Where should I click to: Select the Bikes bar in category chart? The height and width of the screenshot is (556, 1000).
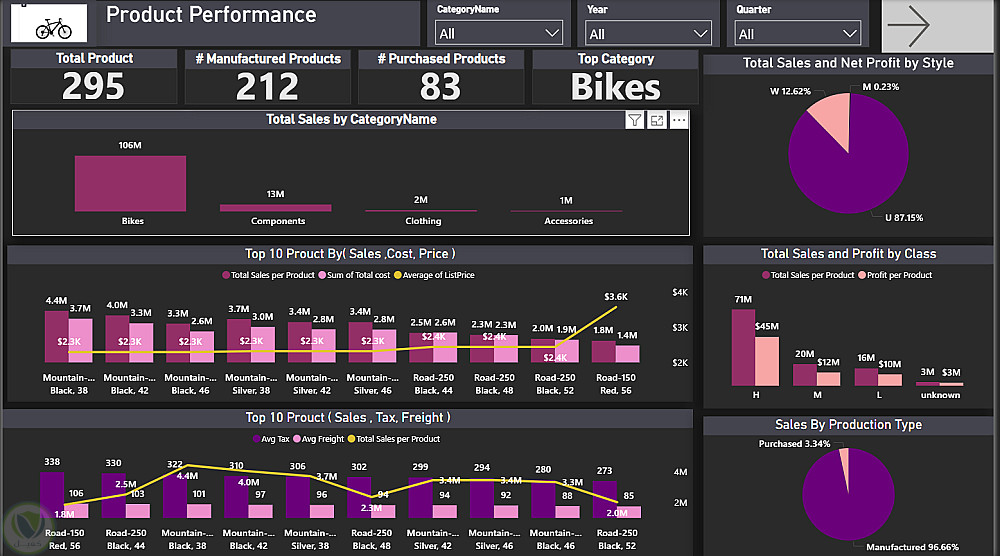point(130,183)
